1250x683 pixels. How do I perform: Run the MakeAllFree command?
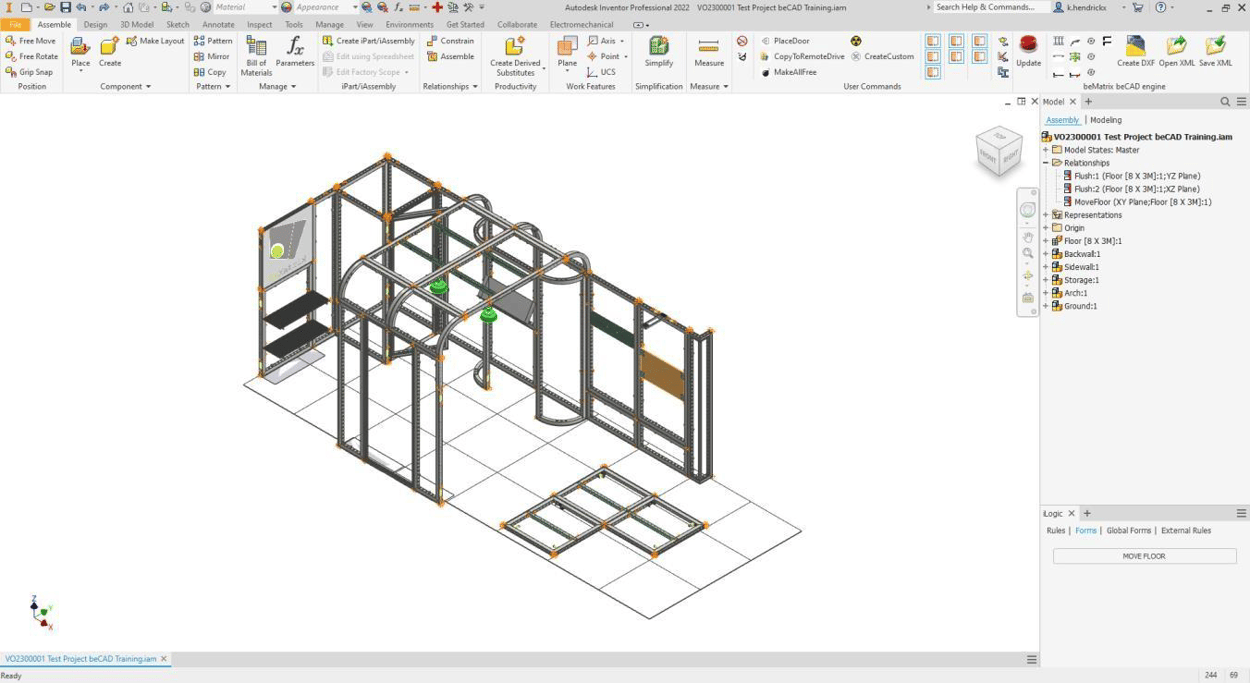pyautogui.click(x=788, y=72)
